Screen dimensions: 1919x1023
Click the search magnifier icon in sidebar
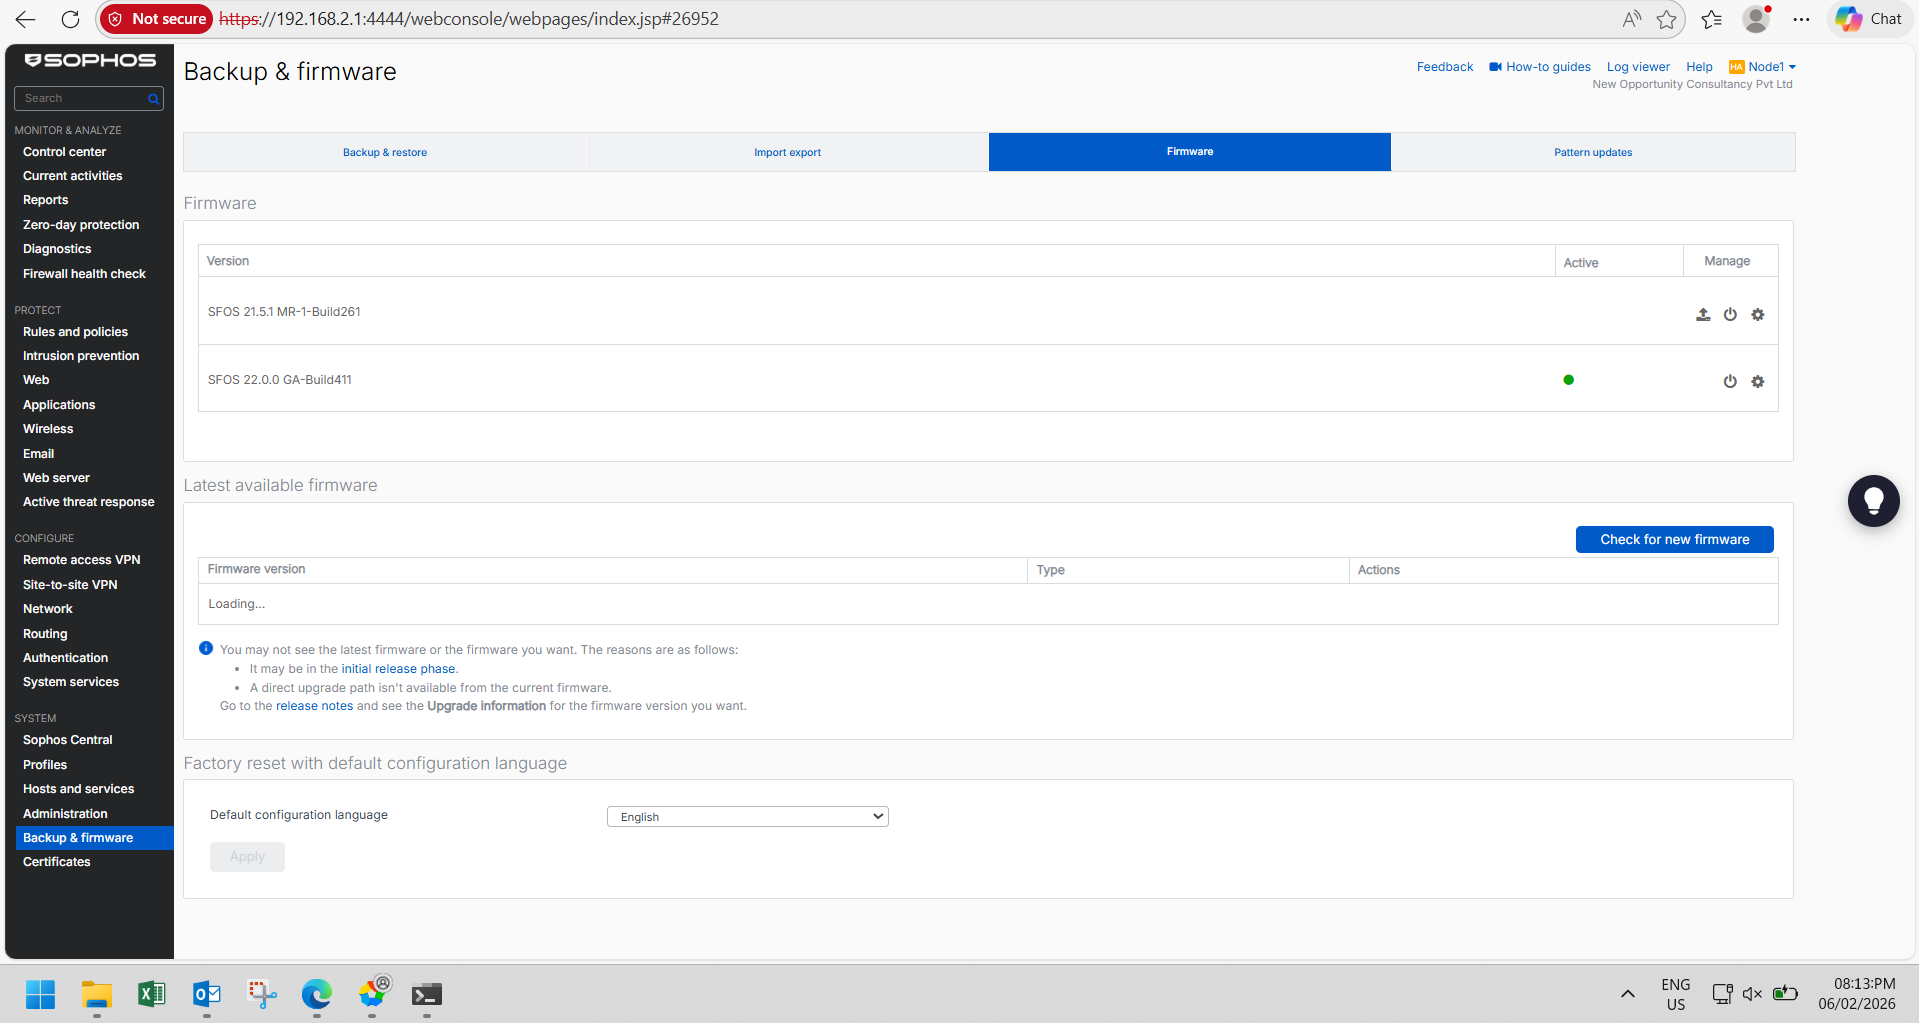pos(153,99)
